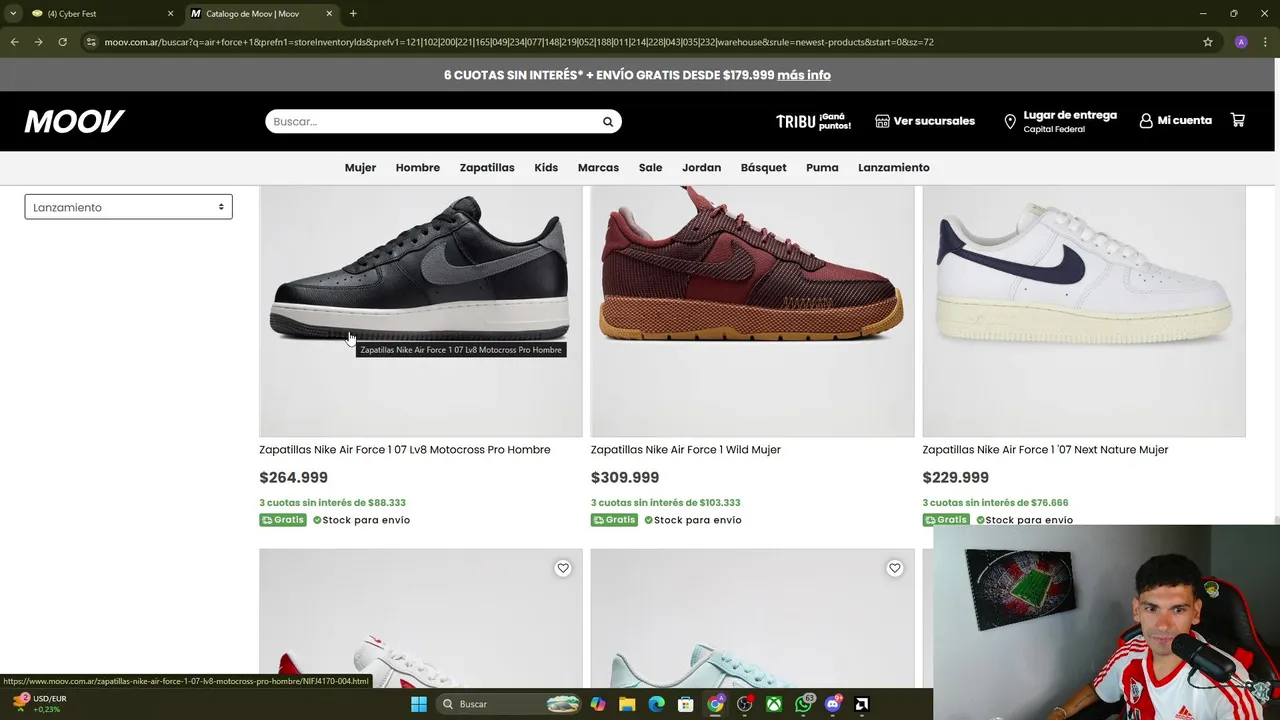Open Discord from the taskbar
This screenshot has height=720, width=1280.
833,704
